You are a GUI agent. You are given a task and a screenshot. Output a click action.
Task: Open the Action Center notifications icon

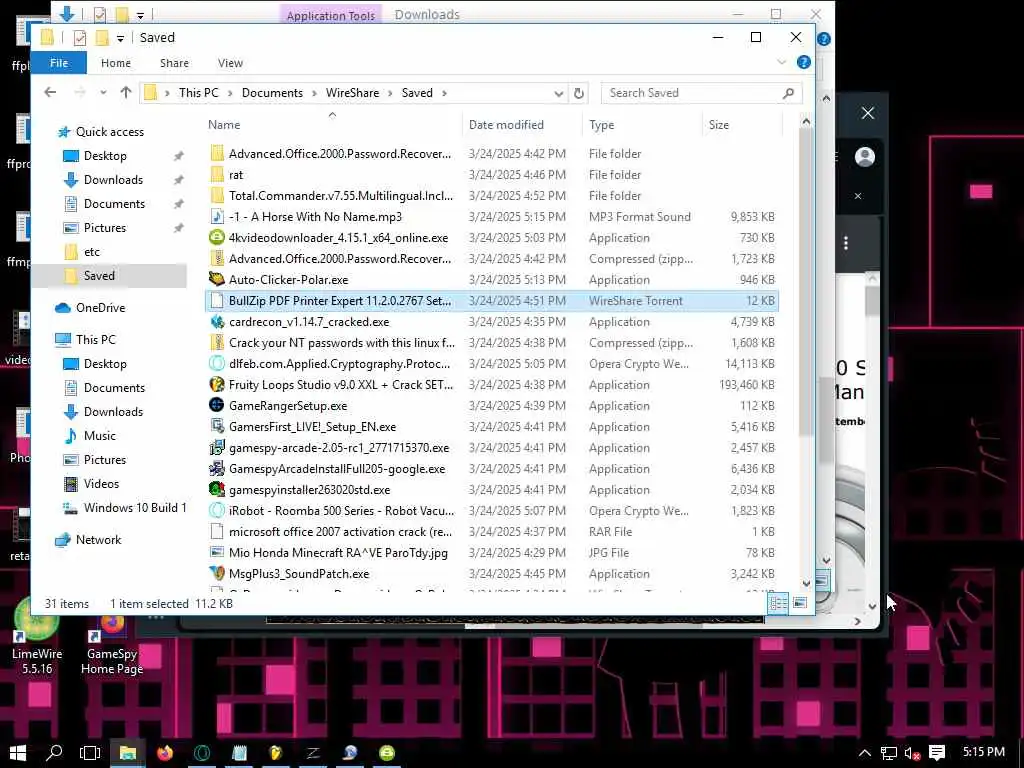[937, 753]
